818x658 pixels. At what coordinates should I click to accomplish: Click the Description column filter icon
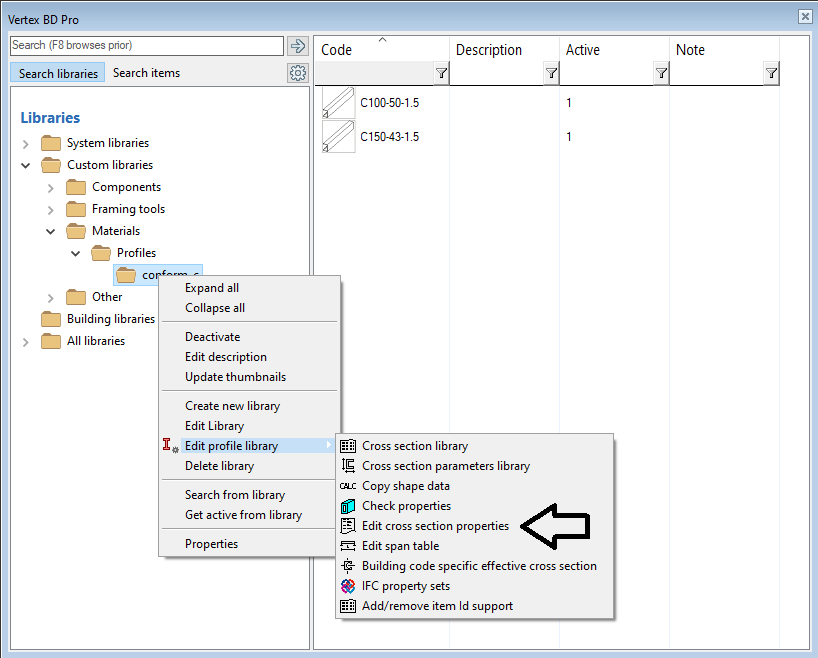pos(551,74)
